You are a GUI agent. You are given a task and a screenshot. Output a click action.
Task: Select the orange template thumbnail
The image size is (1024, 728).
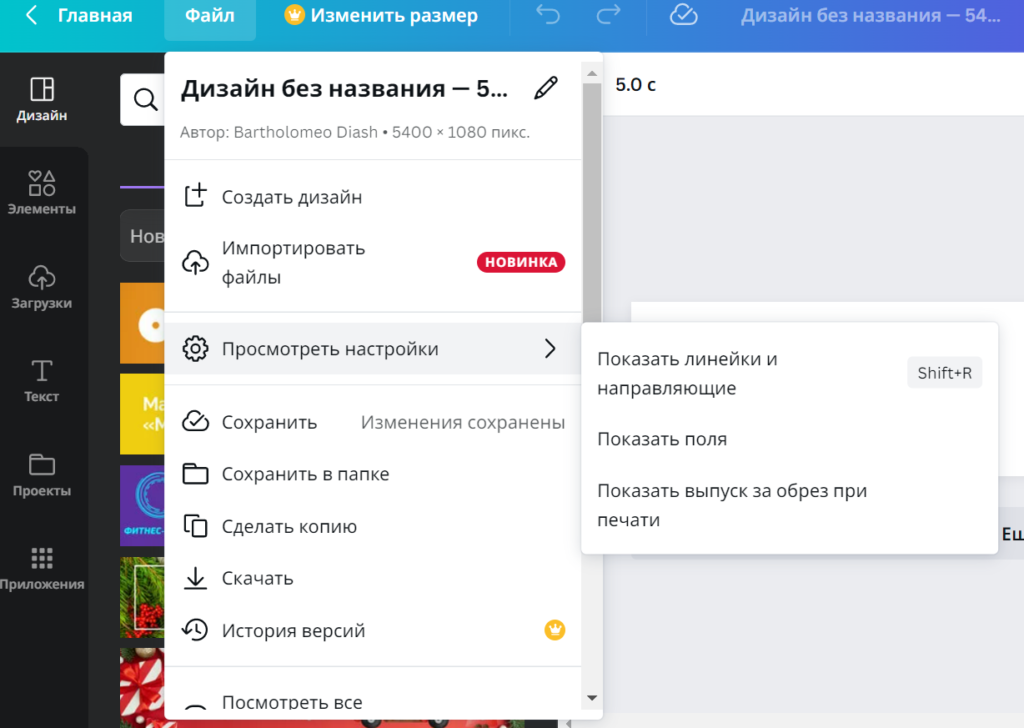[x=141, y=322]
